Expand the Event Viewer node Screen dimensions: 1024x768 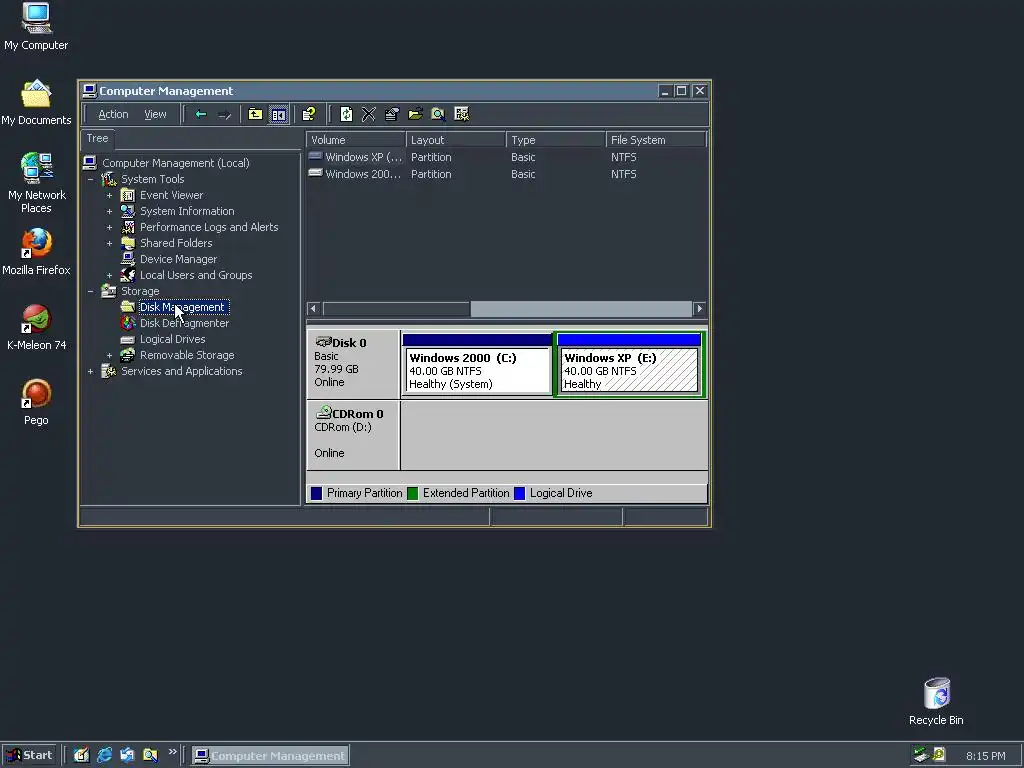109,195
